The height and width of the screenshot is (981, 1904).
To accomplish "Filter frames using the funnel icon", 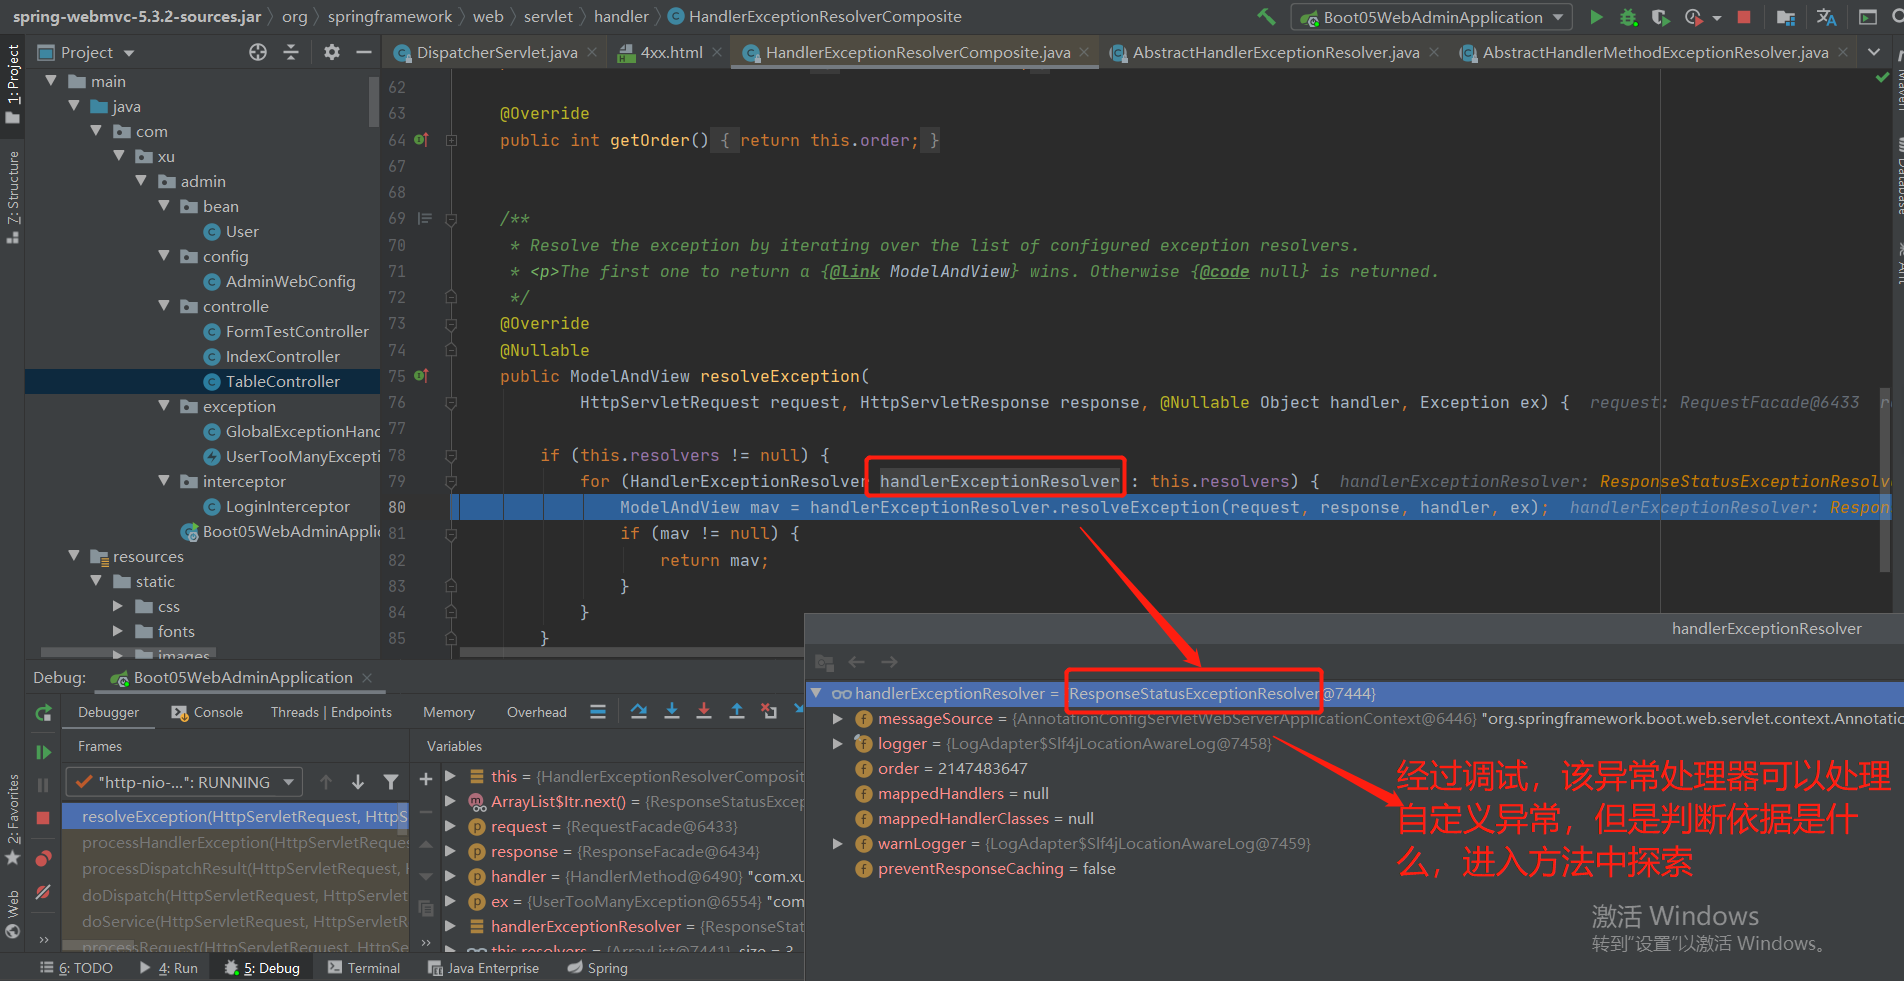I will coord(391,782).
